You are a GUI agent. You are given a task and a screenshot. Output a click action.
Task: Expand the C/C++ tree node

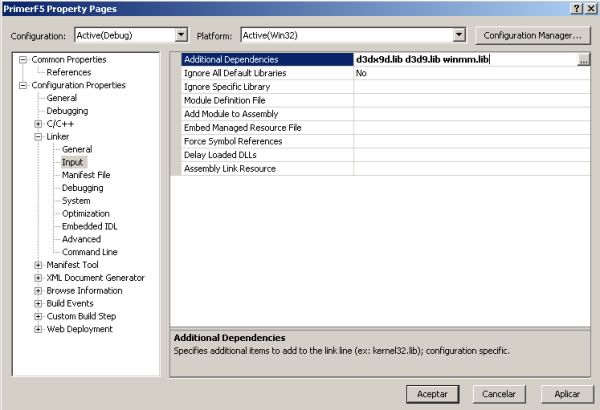[x=38, y=124]
